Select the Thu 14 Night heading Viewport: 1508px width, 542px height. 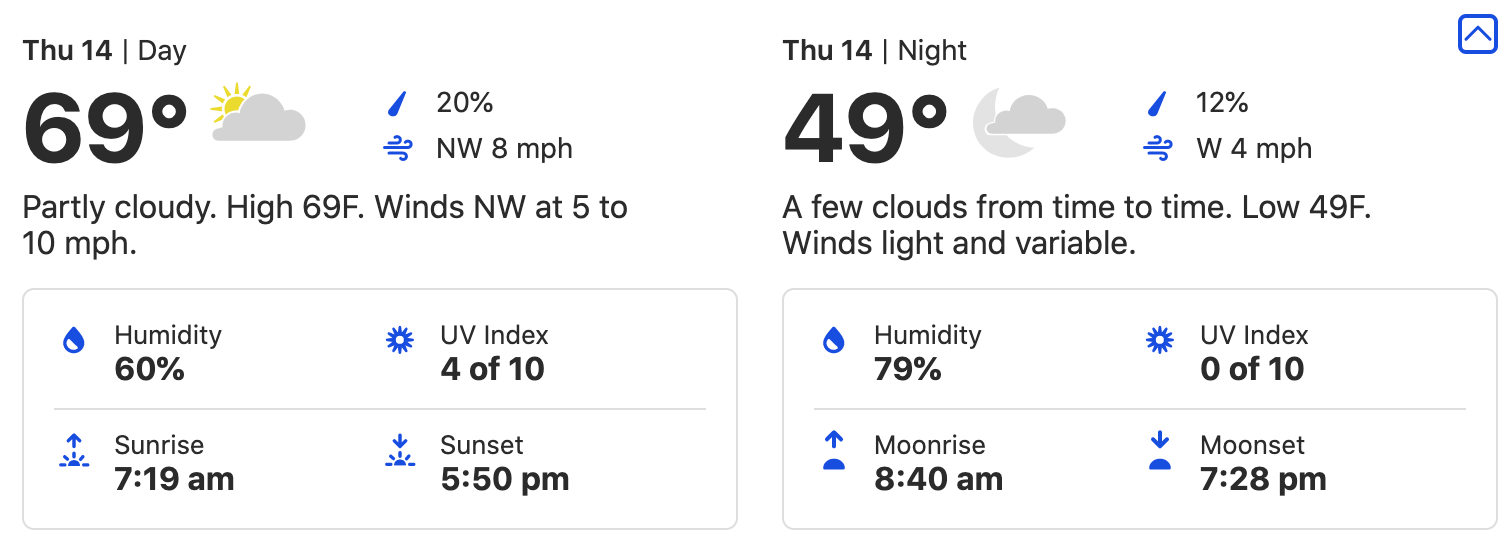coord(874,51)
